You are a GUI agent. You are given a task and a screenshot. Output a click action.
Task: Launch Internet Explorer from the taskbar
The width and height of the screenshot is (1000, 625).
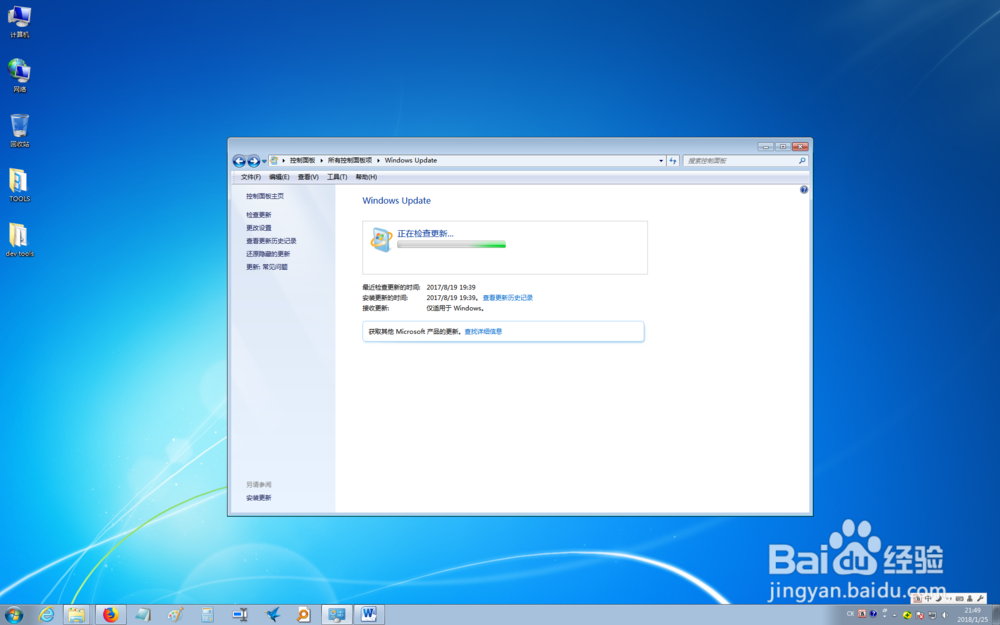(x=46, y=615)
